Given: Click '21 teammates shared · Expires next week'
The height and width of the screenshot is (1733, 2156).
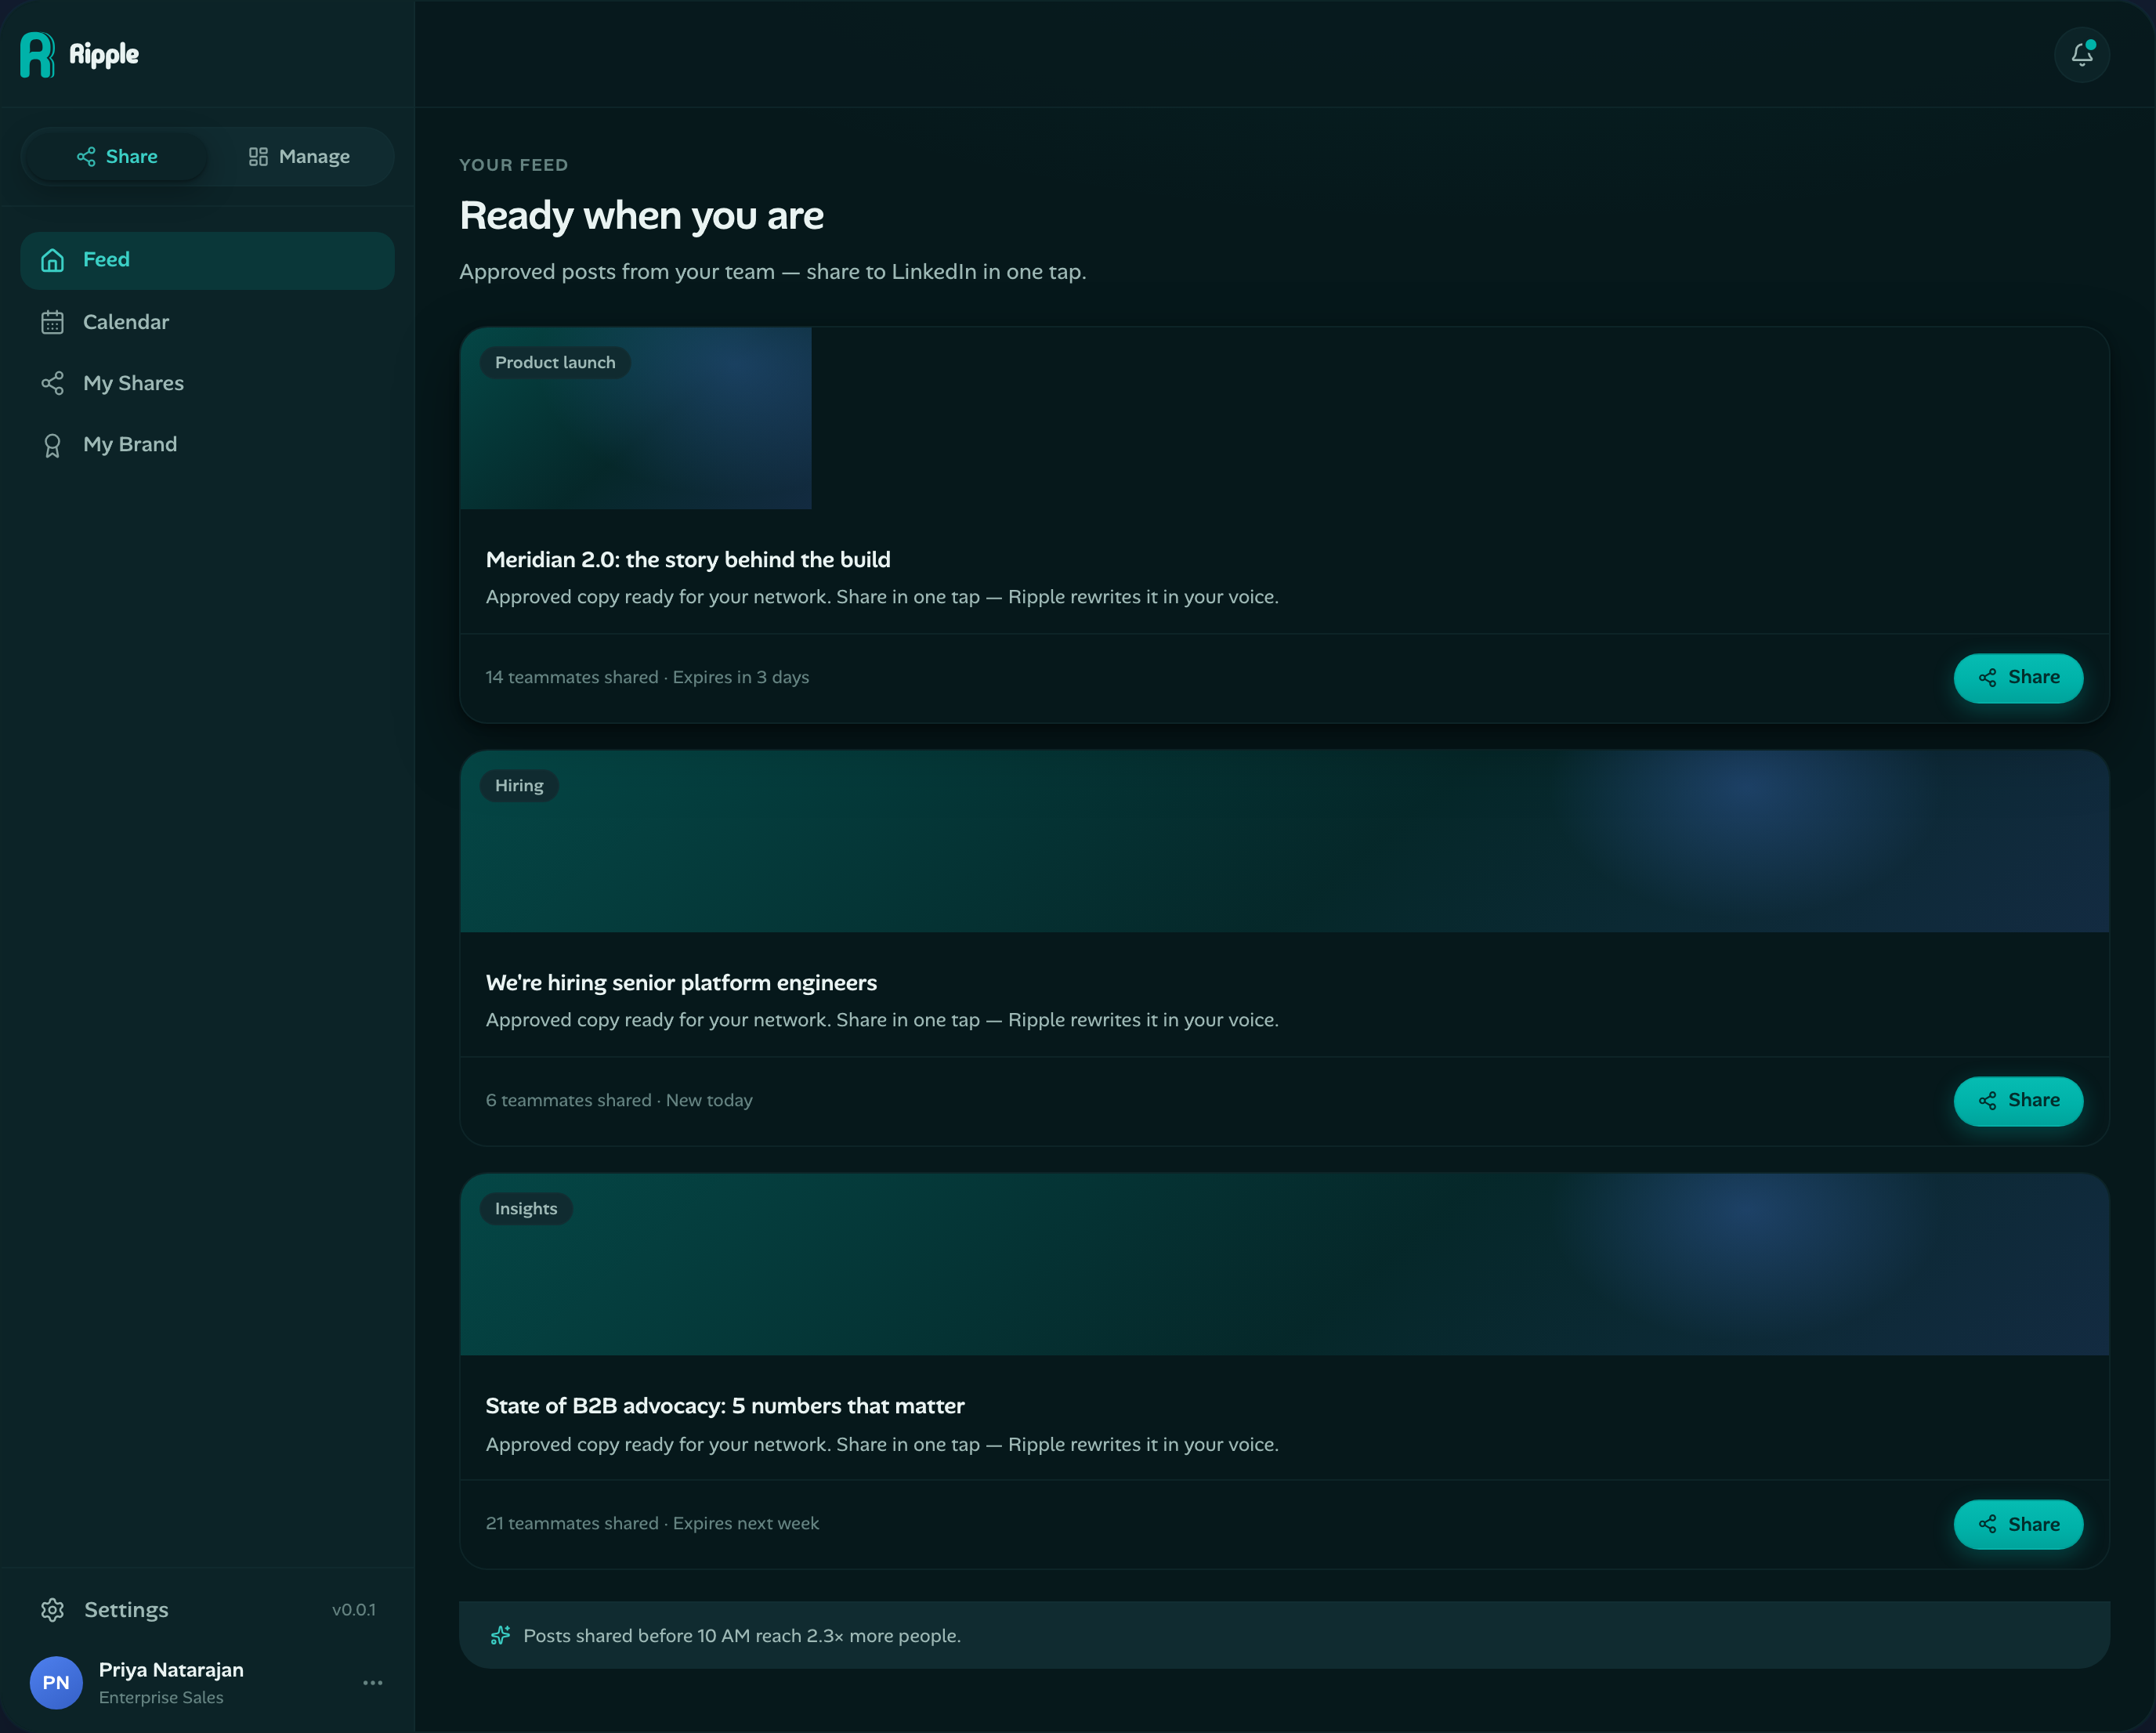Looking at the screenshot, I should pos(652,1523).
